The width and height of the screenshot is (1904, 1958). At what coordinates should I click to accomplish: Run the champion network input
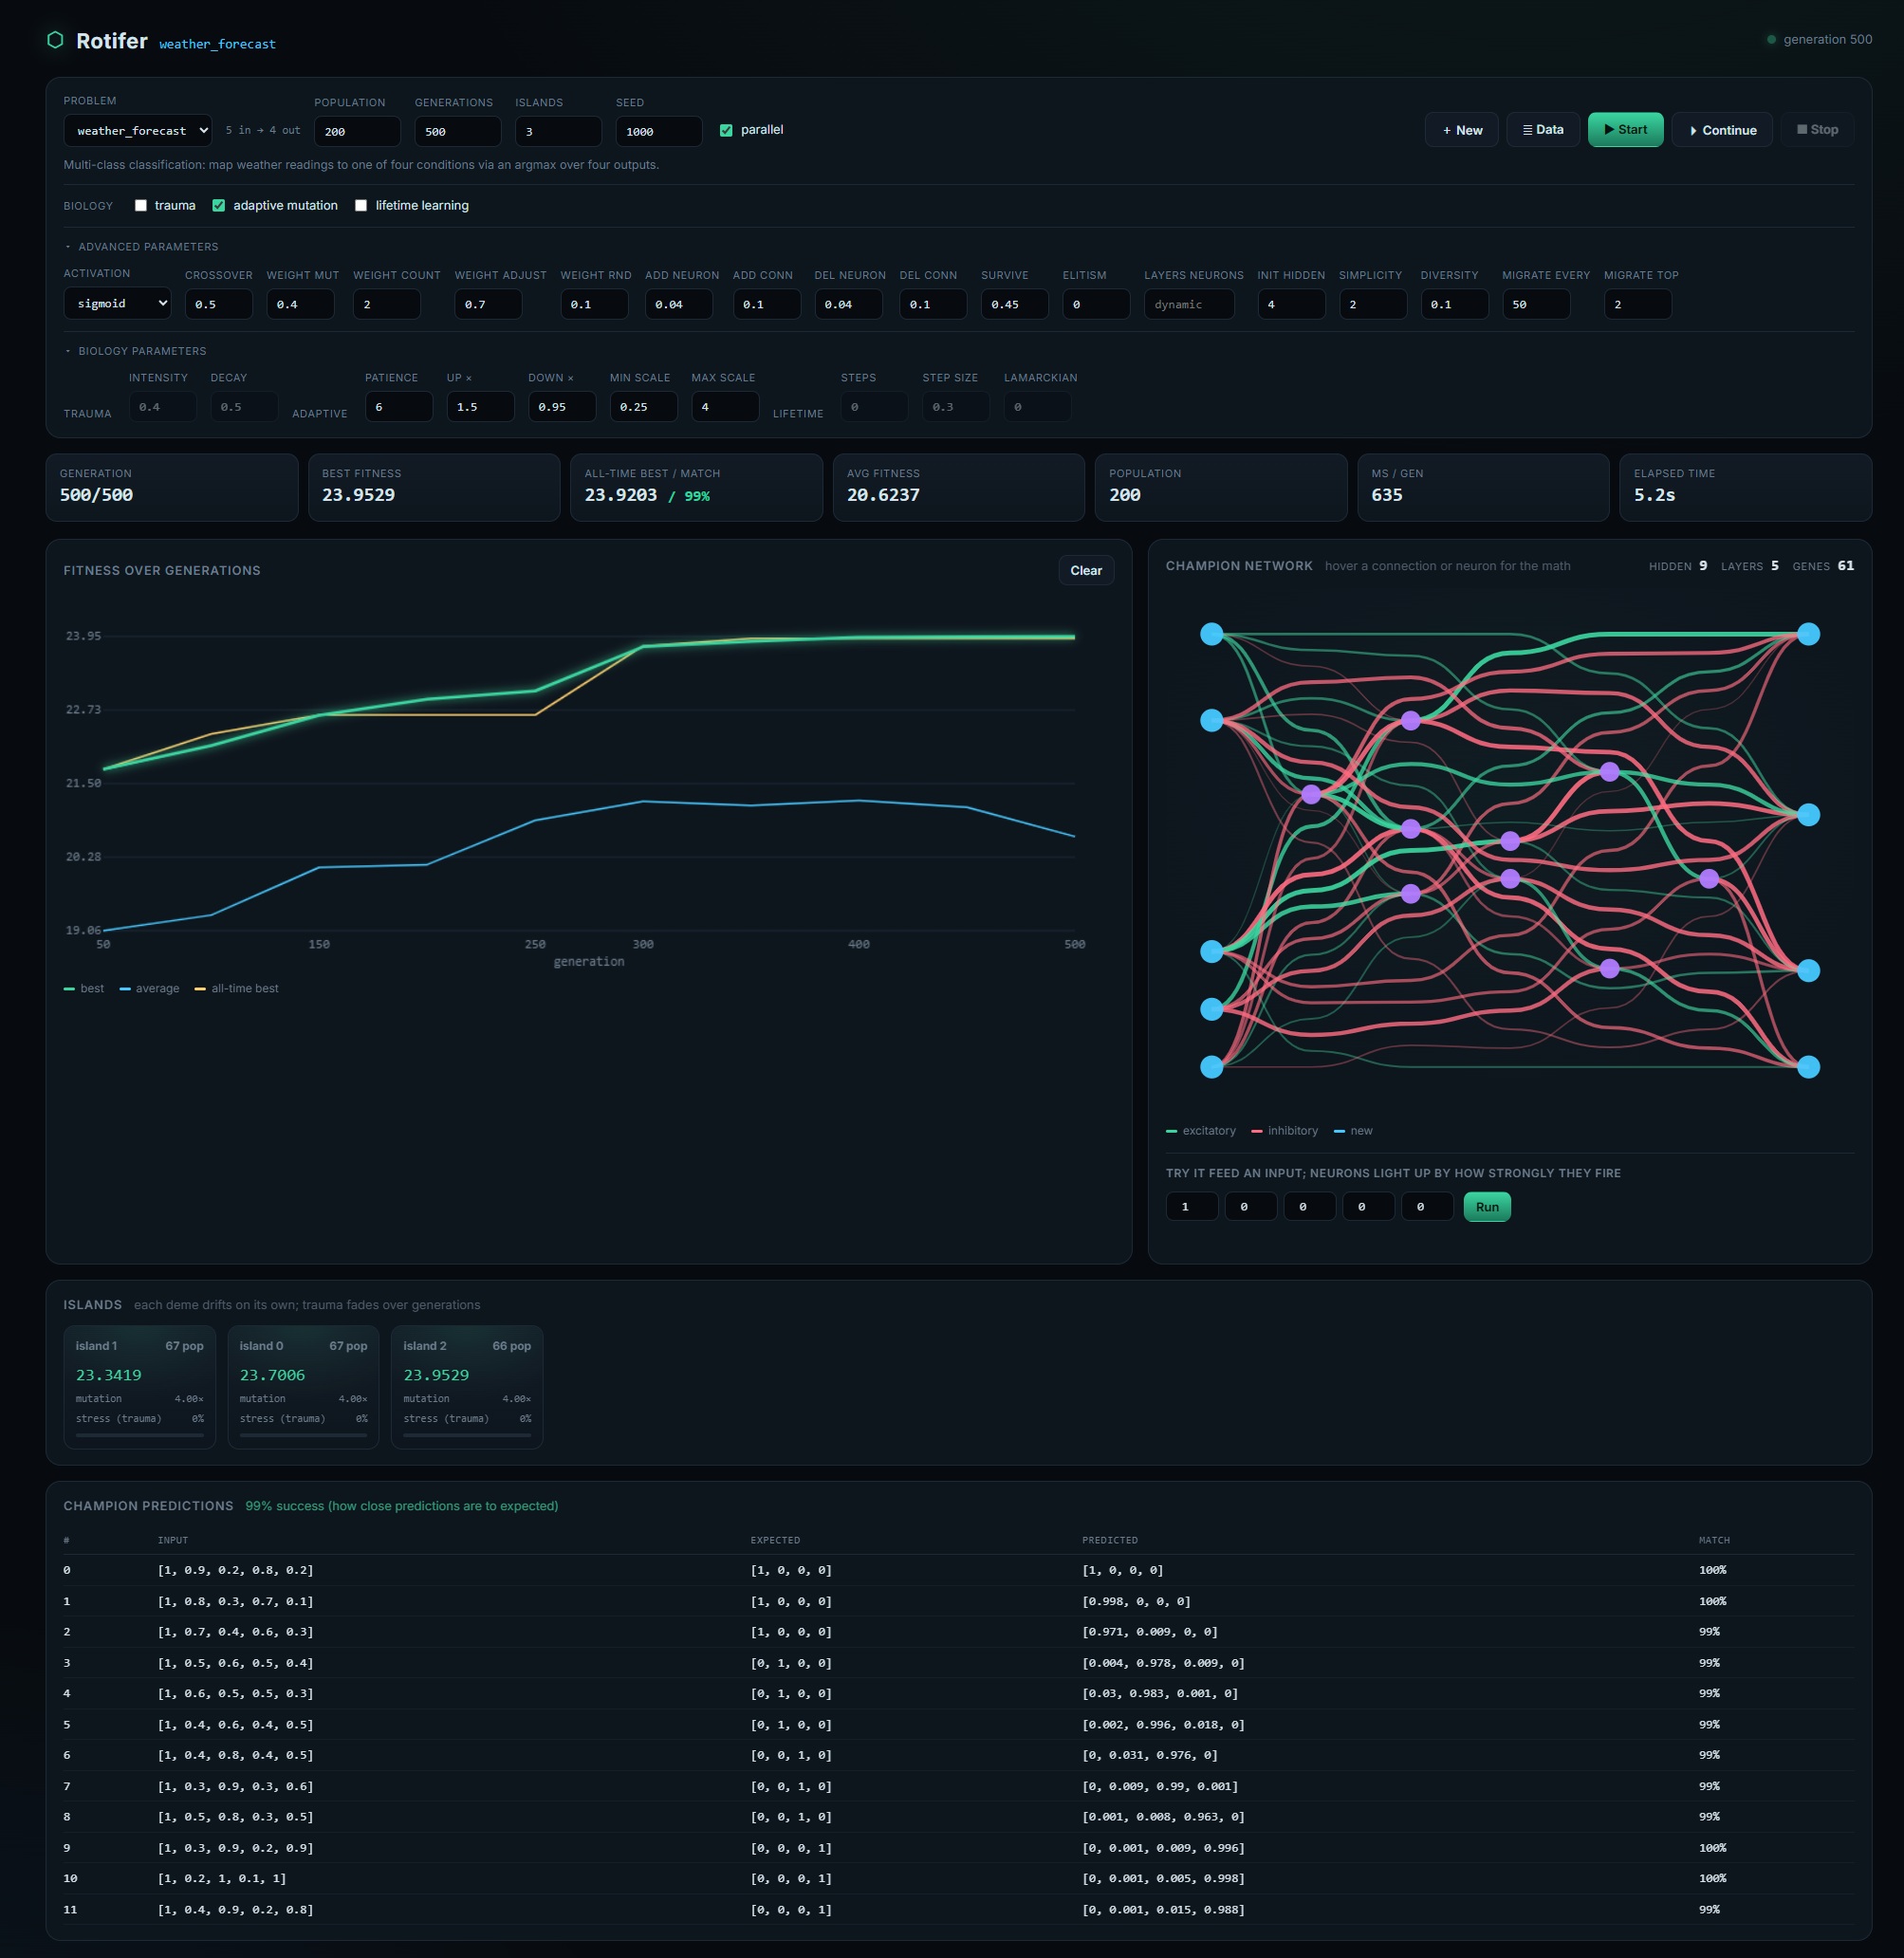tap(1487, 1207)
